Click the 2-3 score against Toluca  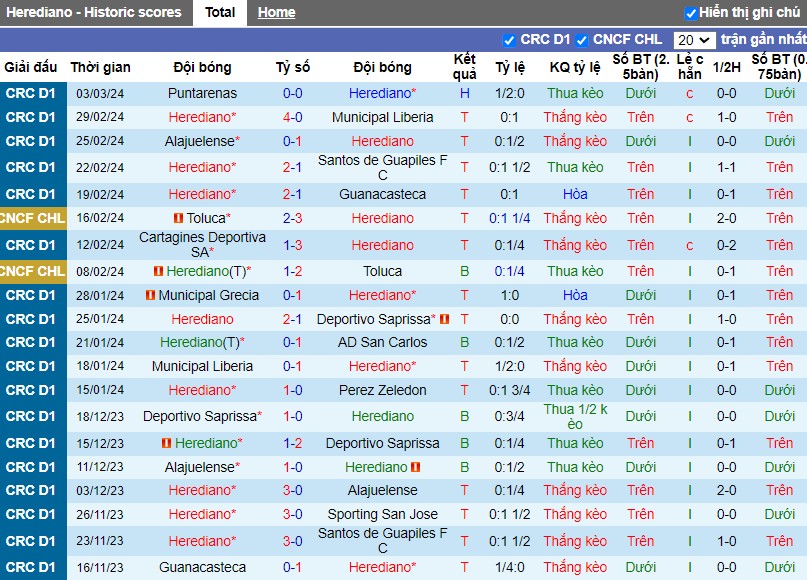coord(292,218)
